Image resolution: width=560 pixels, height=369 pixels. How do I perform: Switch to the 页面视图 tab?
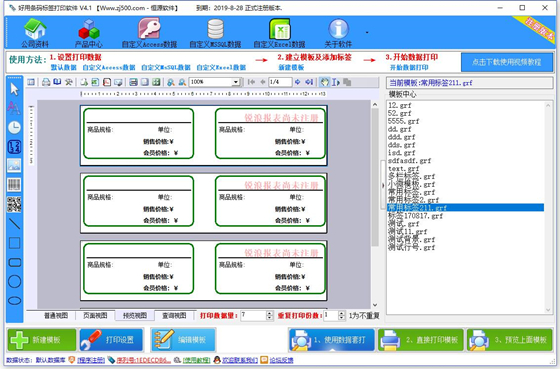pyautogui.click(x=95, y=315)
